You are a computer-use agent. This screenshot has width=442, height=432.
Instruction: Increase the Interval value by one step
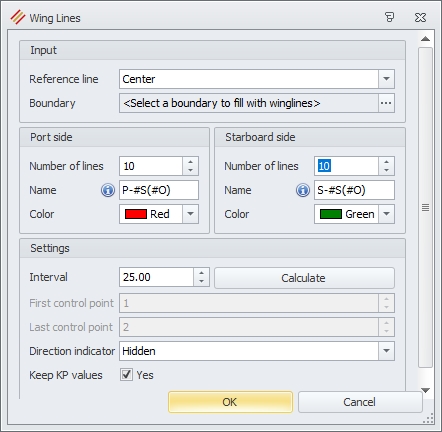tap(201, 273)
